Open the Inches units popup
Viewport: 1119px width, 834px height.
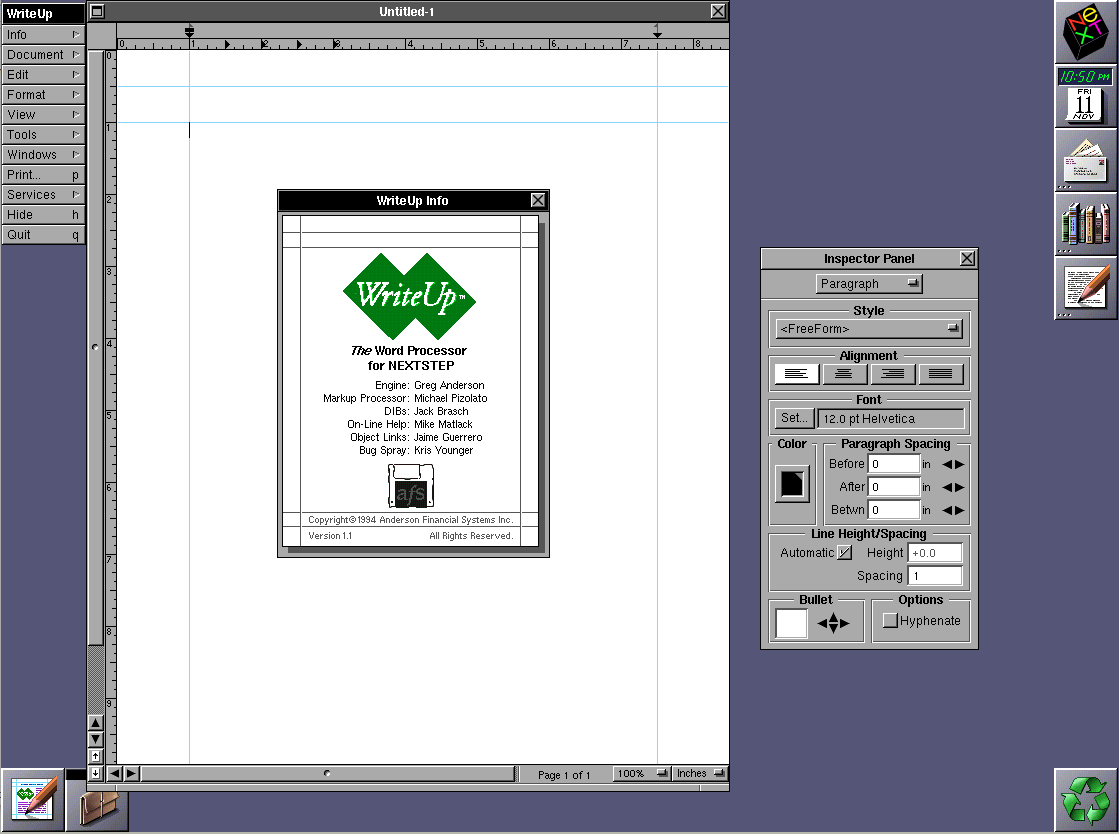pos(700,773)
